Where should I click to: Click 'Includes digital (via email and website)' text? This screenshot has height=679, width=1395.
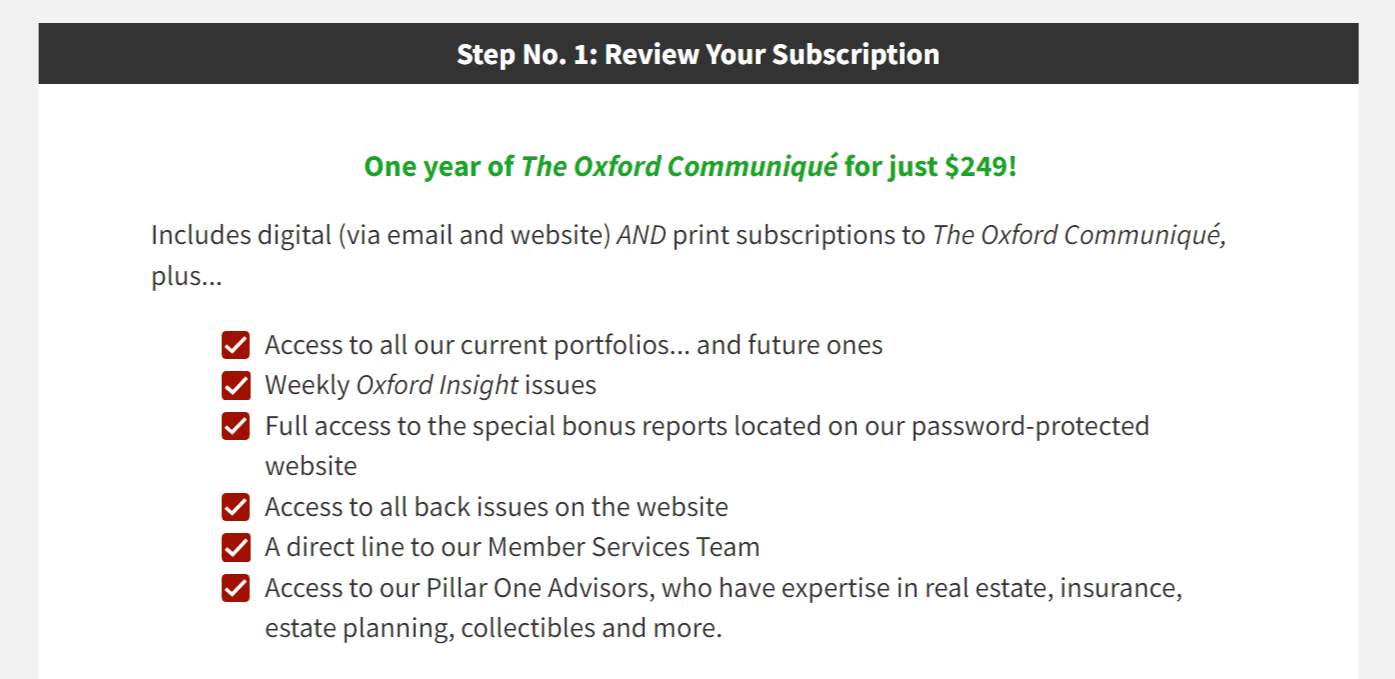[380, 236]
